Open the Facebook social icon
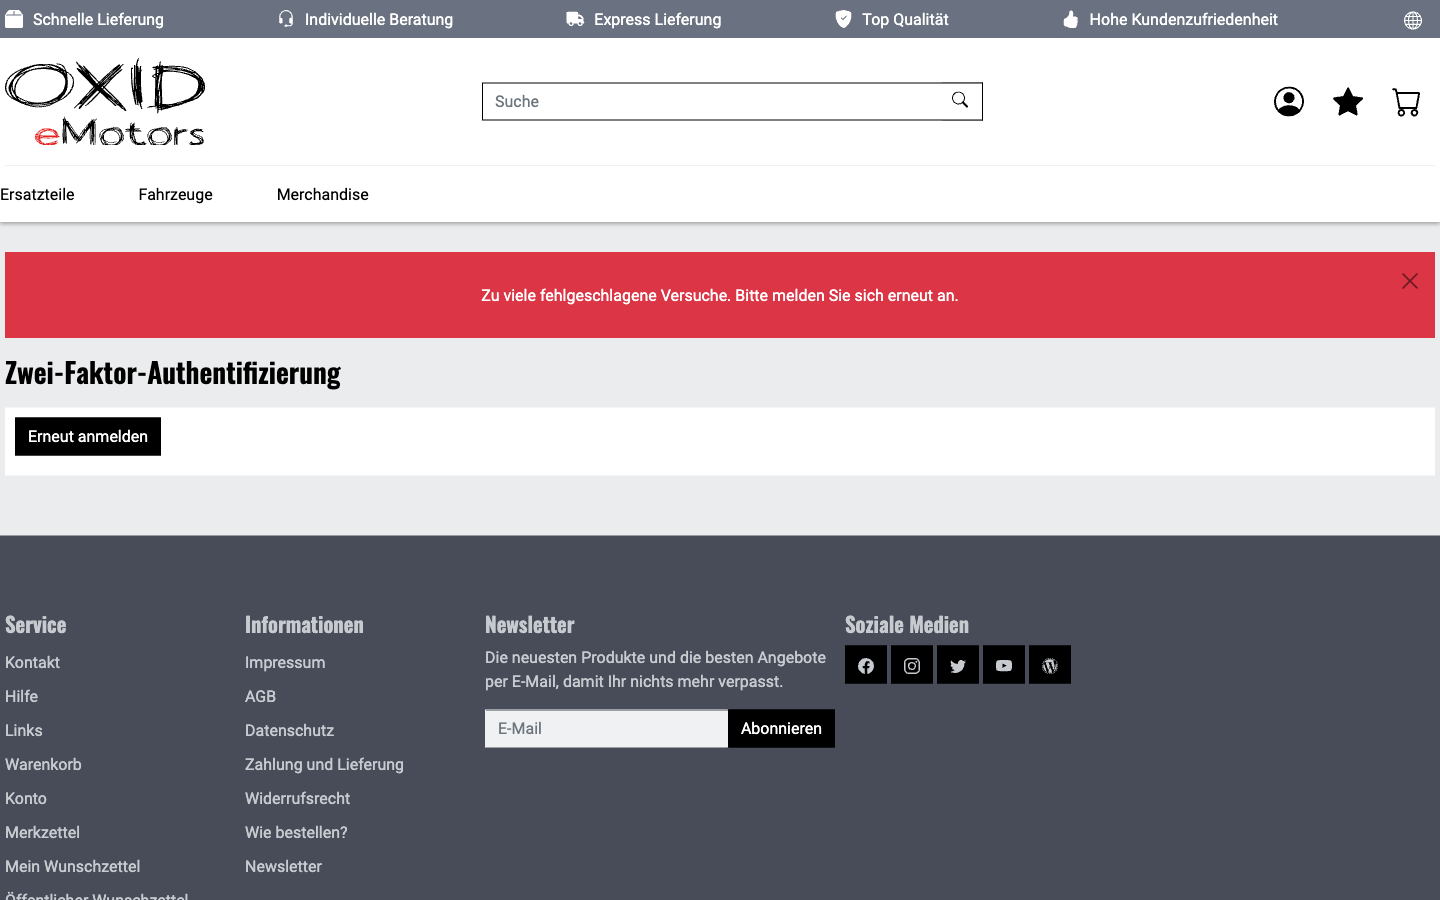The width and height of the screenshot is (1440, 900). 866,665
